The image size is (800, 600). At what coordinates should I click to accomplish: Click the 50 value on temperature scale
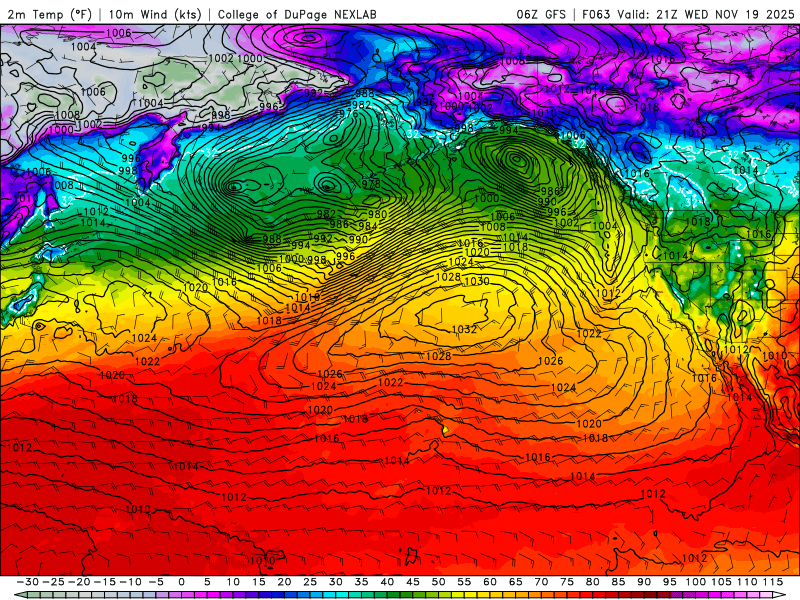438,582
